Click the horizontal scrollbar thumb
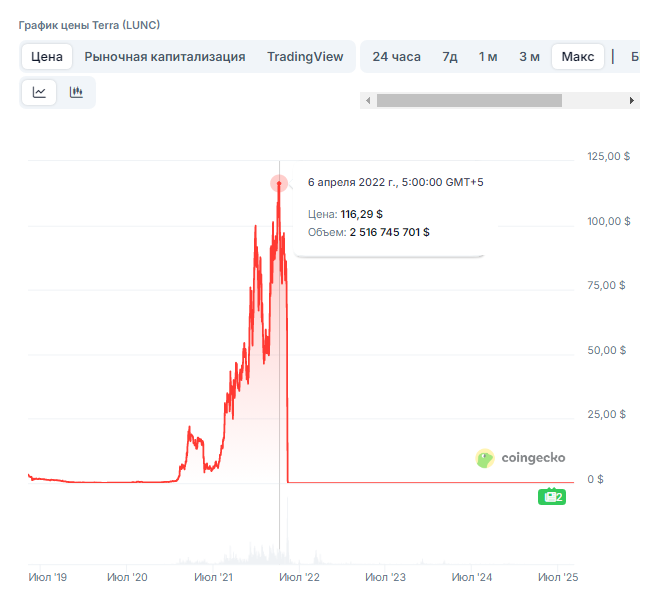This screenshot has height=599, width=655. coord(469,101)
